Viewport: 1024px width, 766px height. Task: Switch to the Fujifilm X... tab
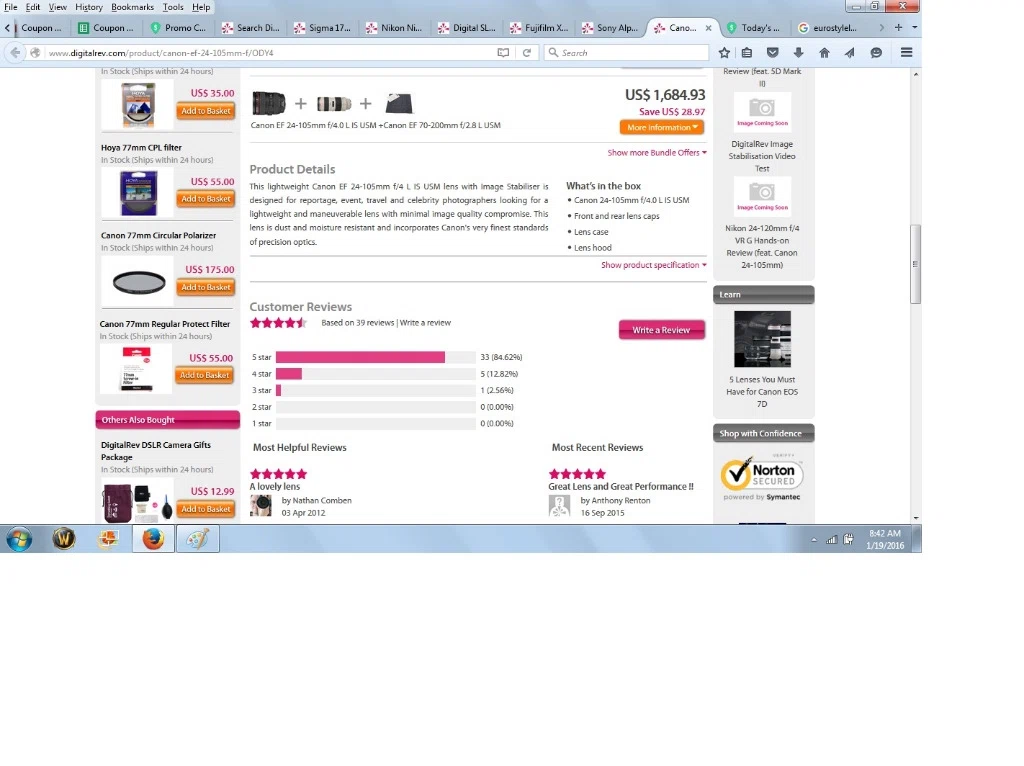[x=538, y=28]
